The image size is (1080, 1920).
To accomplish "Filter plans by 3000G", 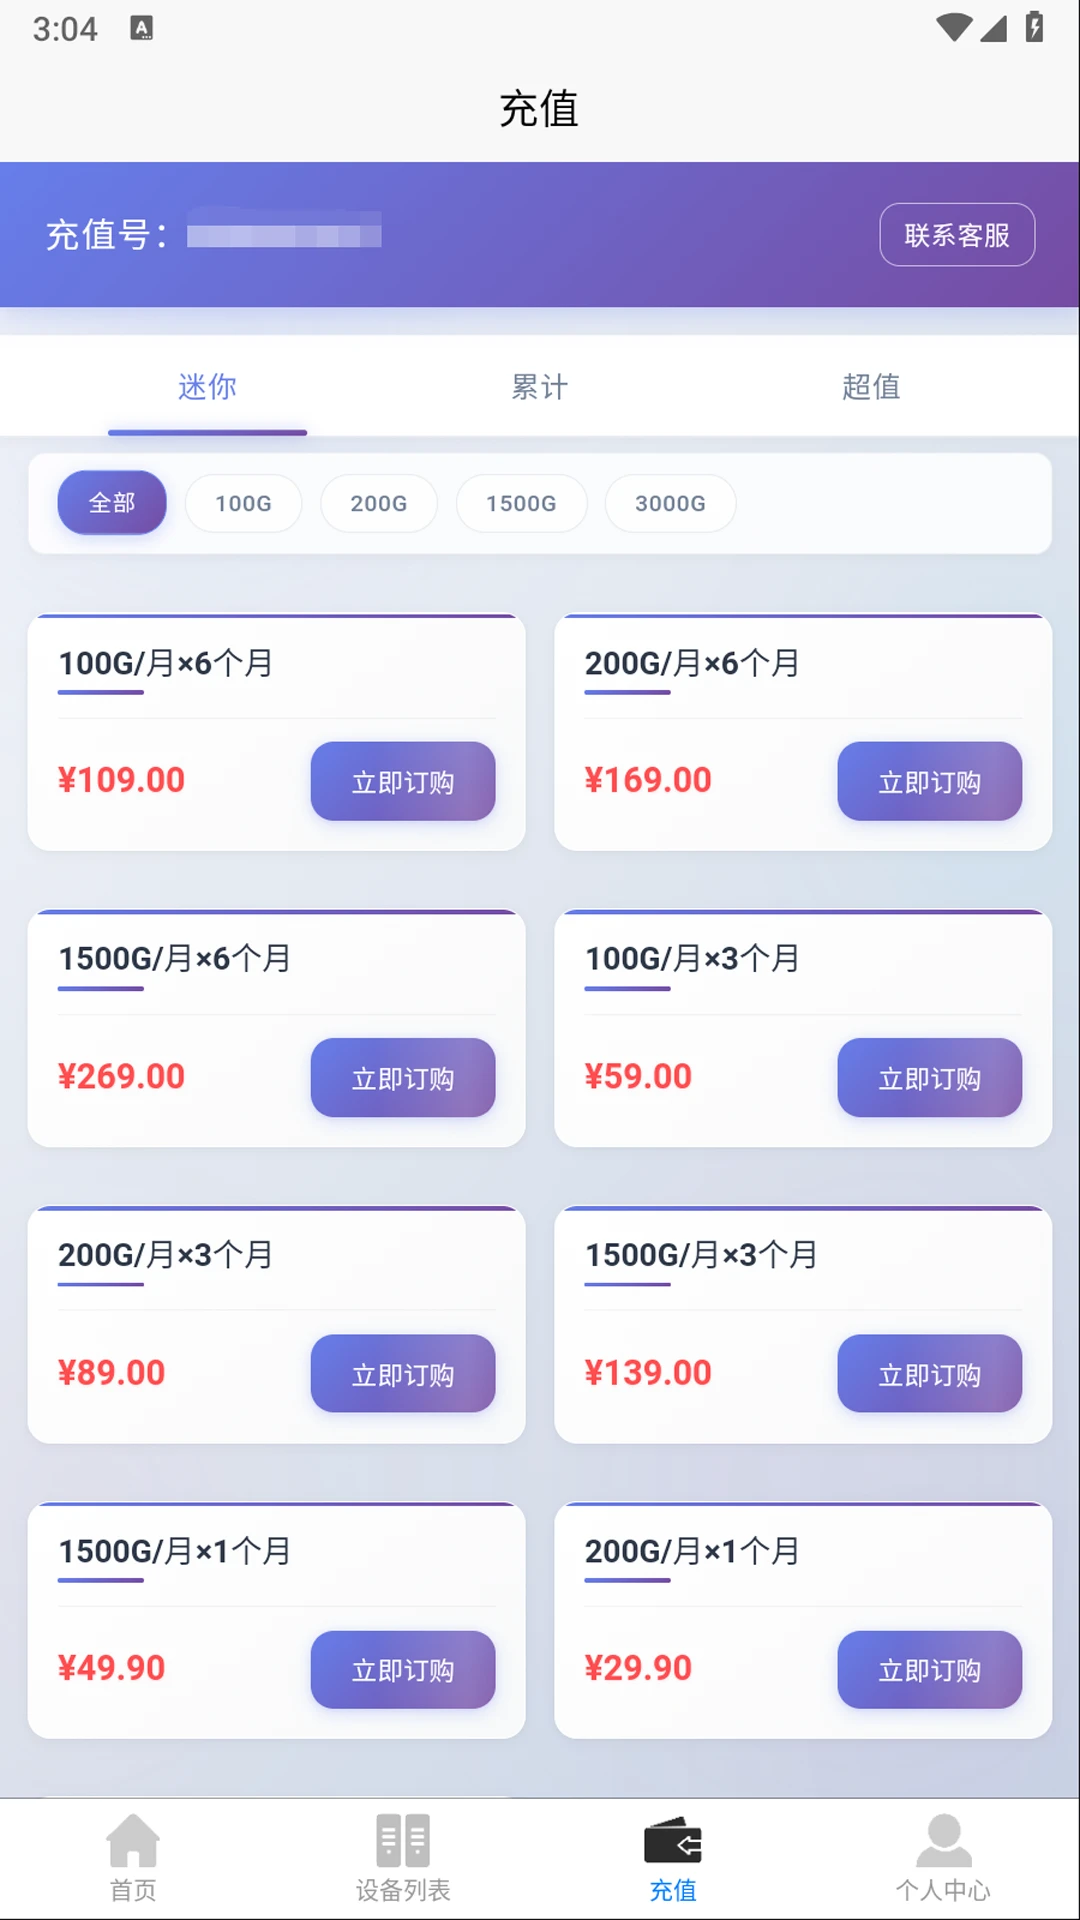I will click(x=670, y=503).
